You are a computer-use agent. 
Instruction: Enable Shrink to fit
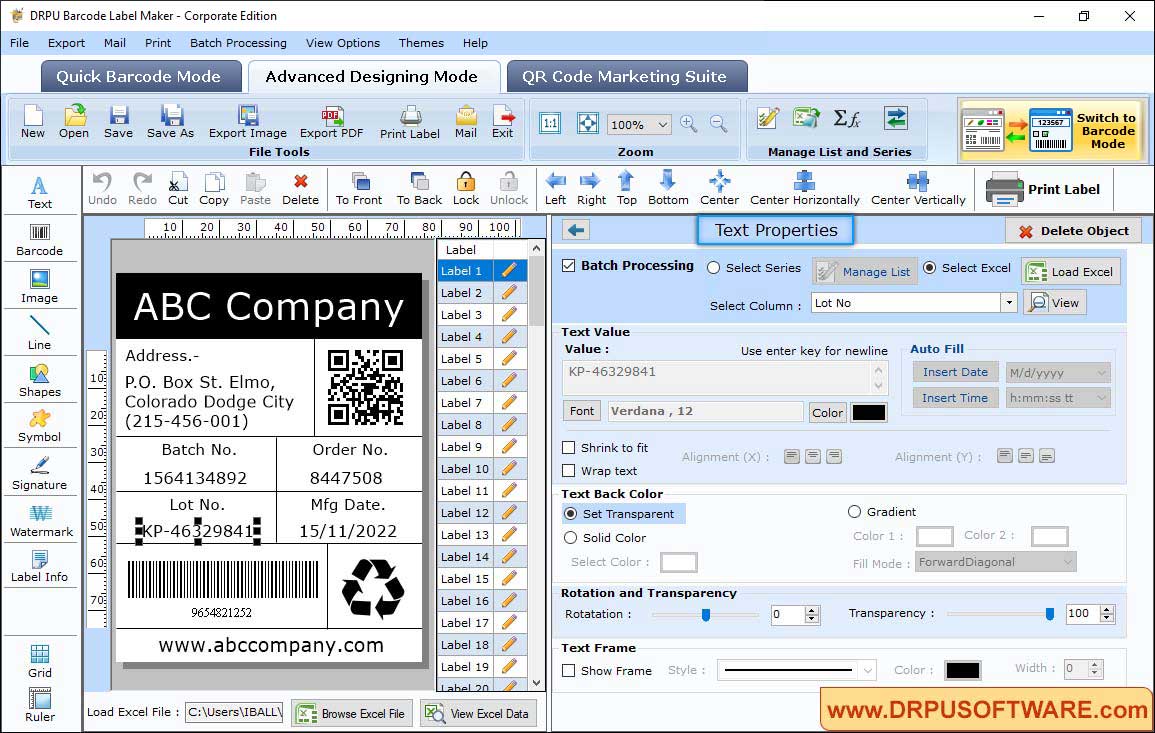(x=569, y=448)
